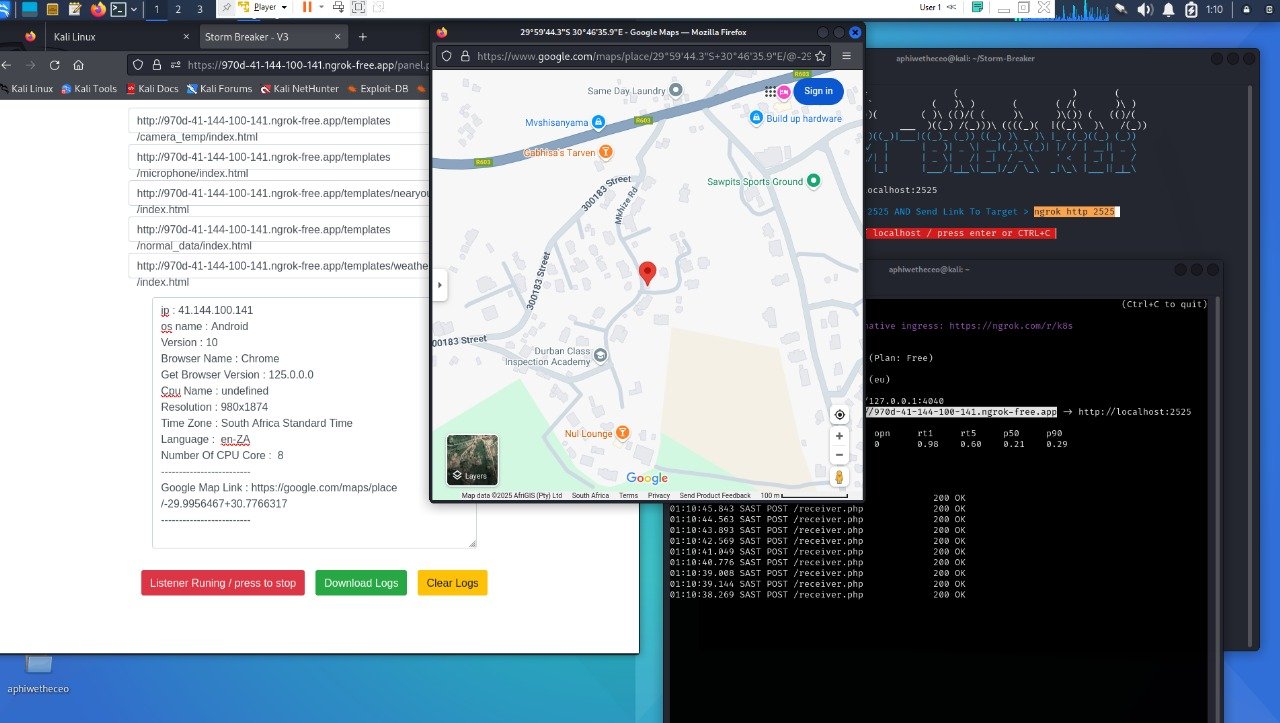Click the notification bell in the system tray

click(1168, 10)
